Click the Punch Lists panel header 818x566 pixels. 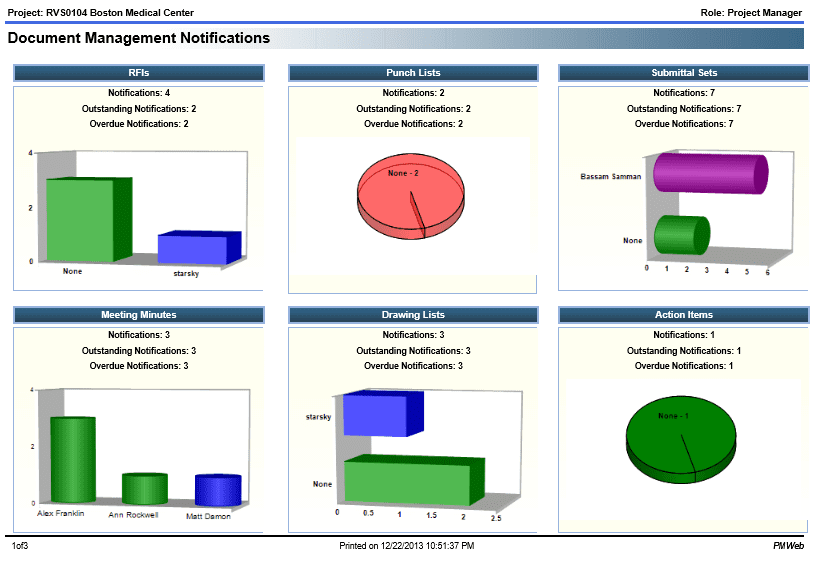pos(413,73)
